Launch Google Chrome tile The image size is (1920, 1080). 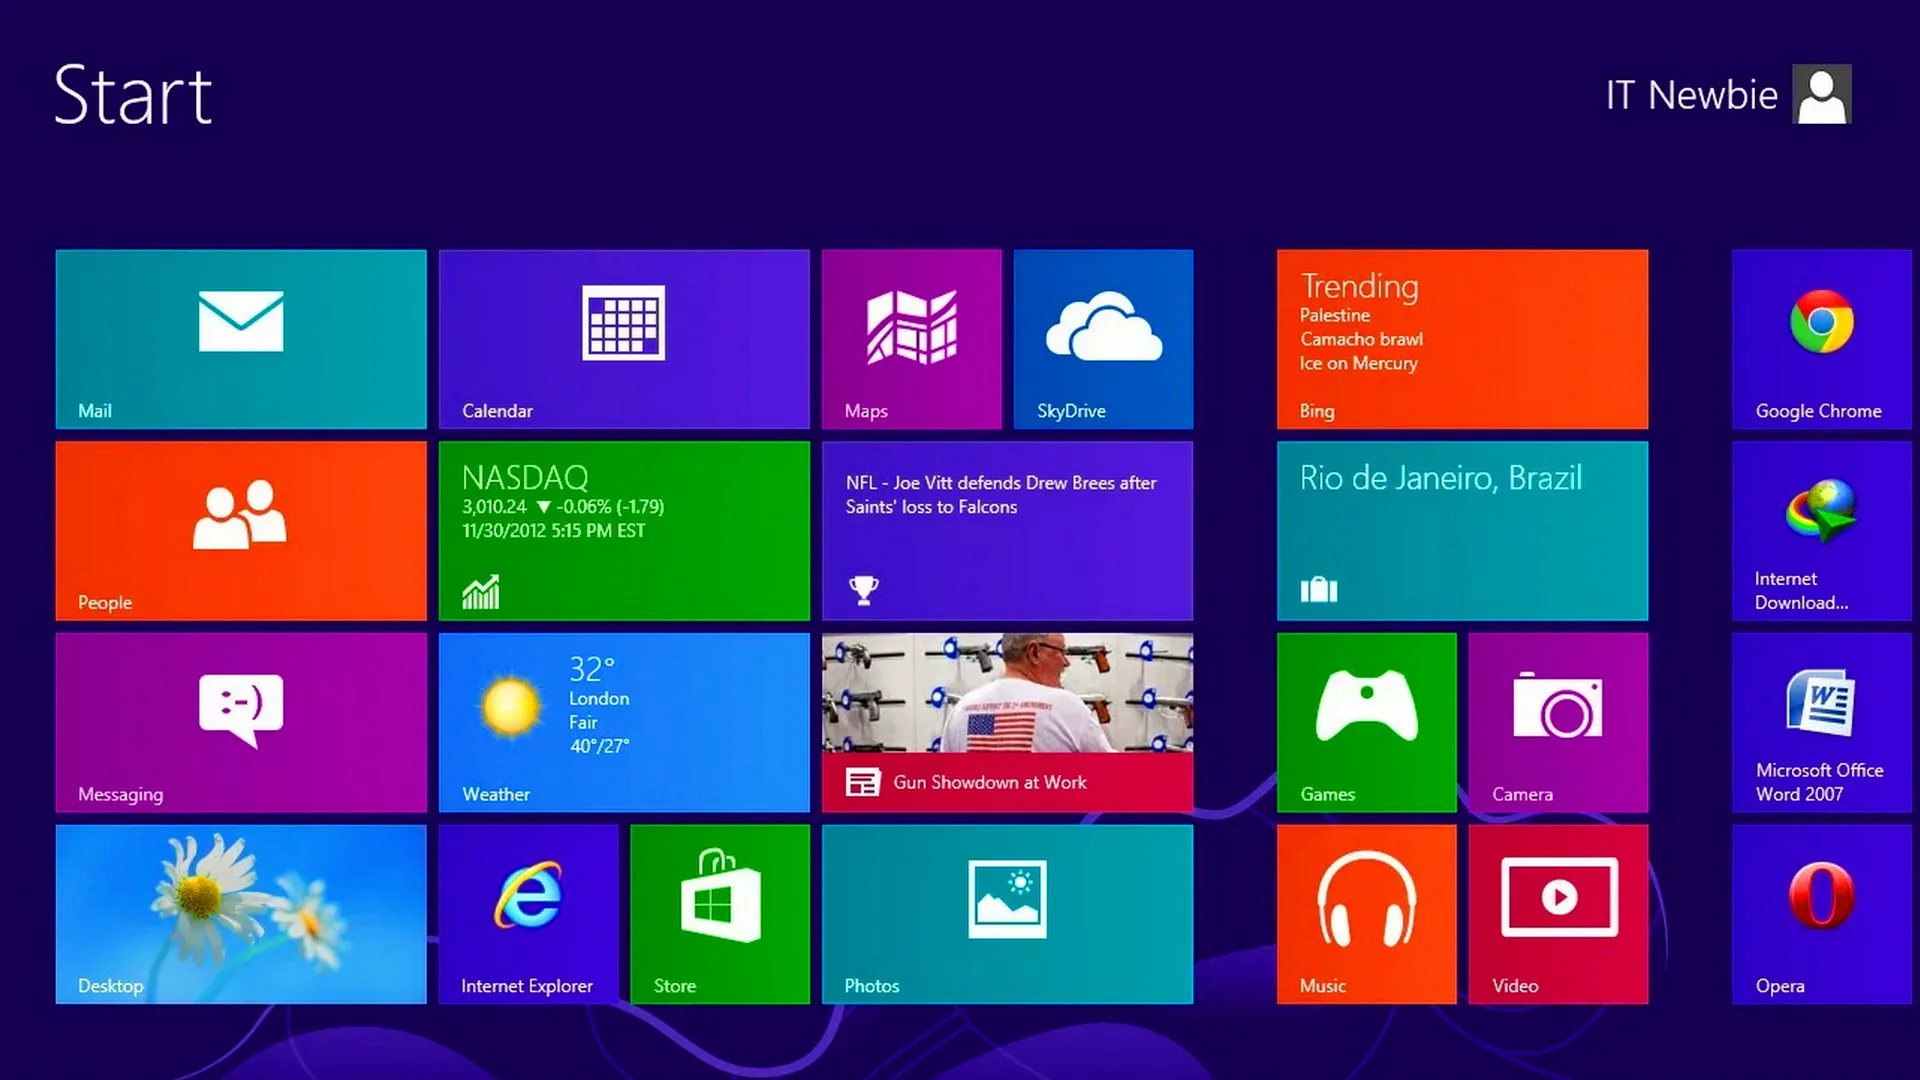point(1822,339)
